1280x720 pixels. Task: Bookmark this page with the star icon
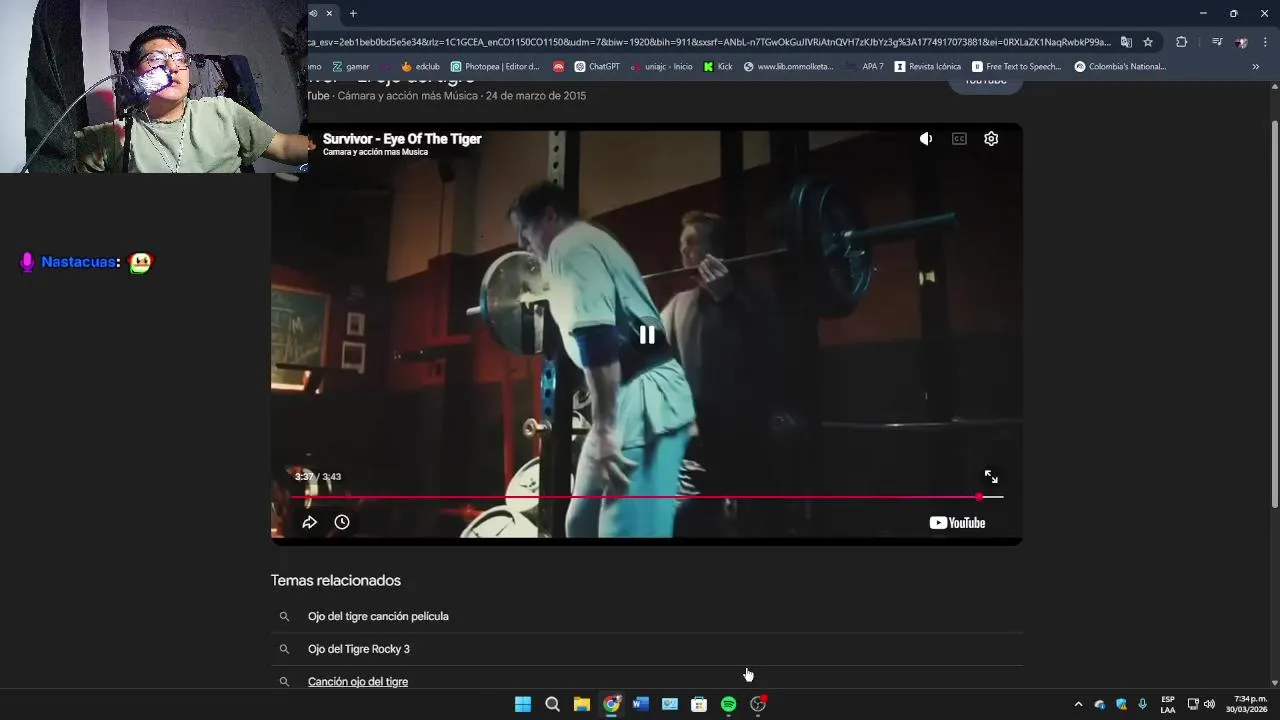[1148, 42]
